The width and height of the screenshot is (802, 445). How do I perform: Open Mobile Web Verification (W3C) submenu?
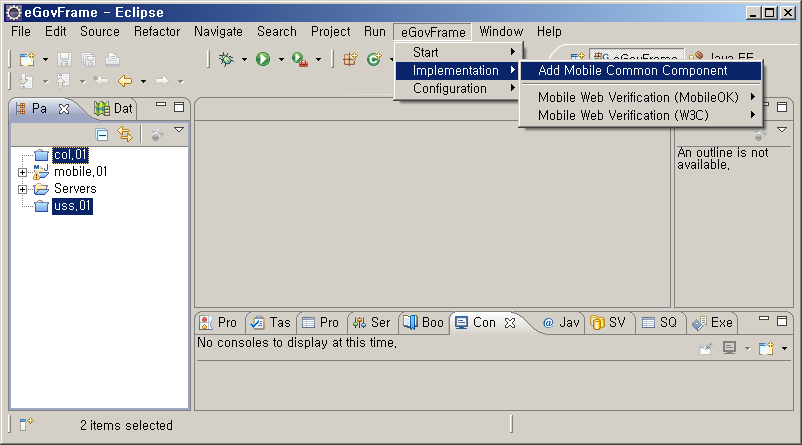(640, 115)
